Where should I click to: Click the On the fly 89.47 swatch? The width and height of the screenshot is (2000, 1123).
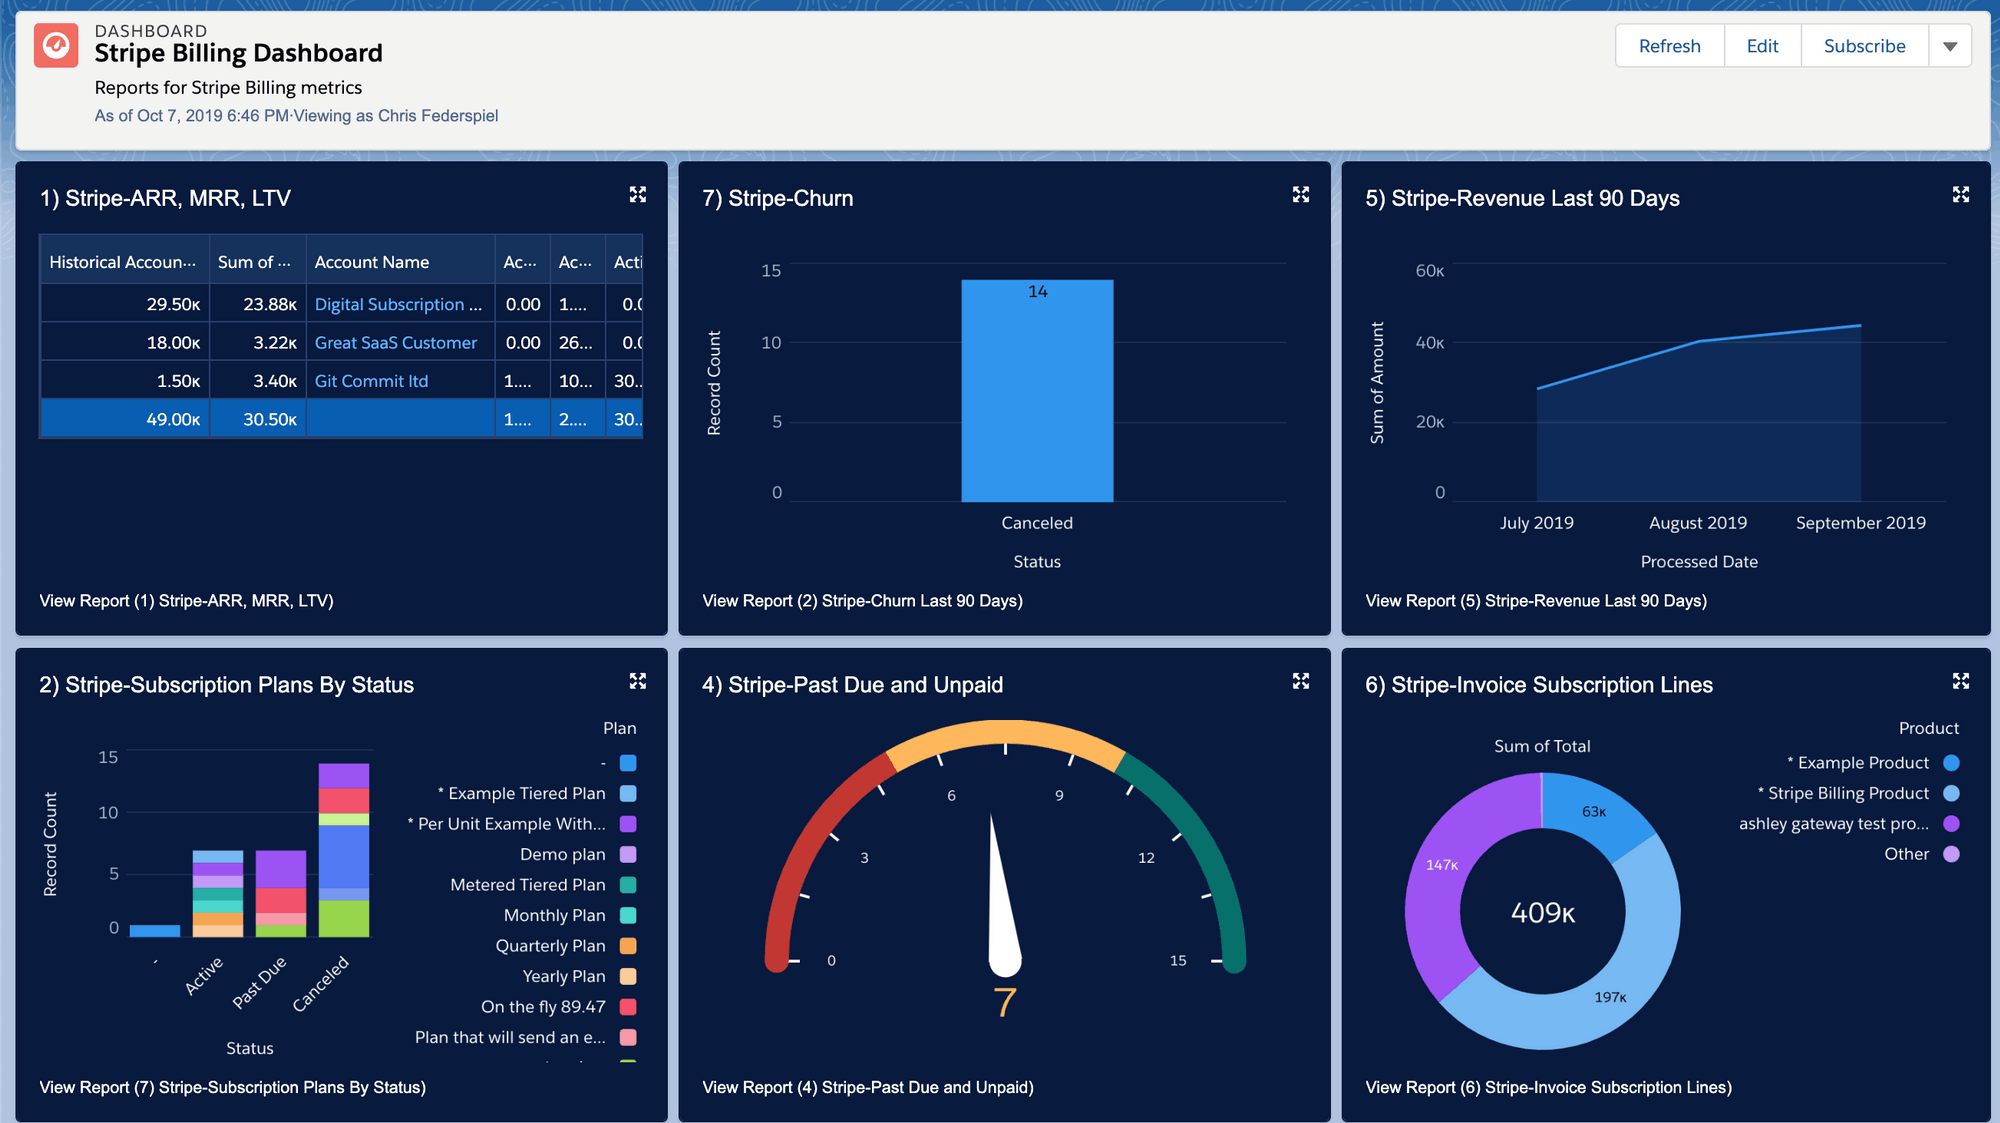pyautogui.click(x=628, y=1007)
